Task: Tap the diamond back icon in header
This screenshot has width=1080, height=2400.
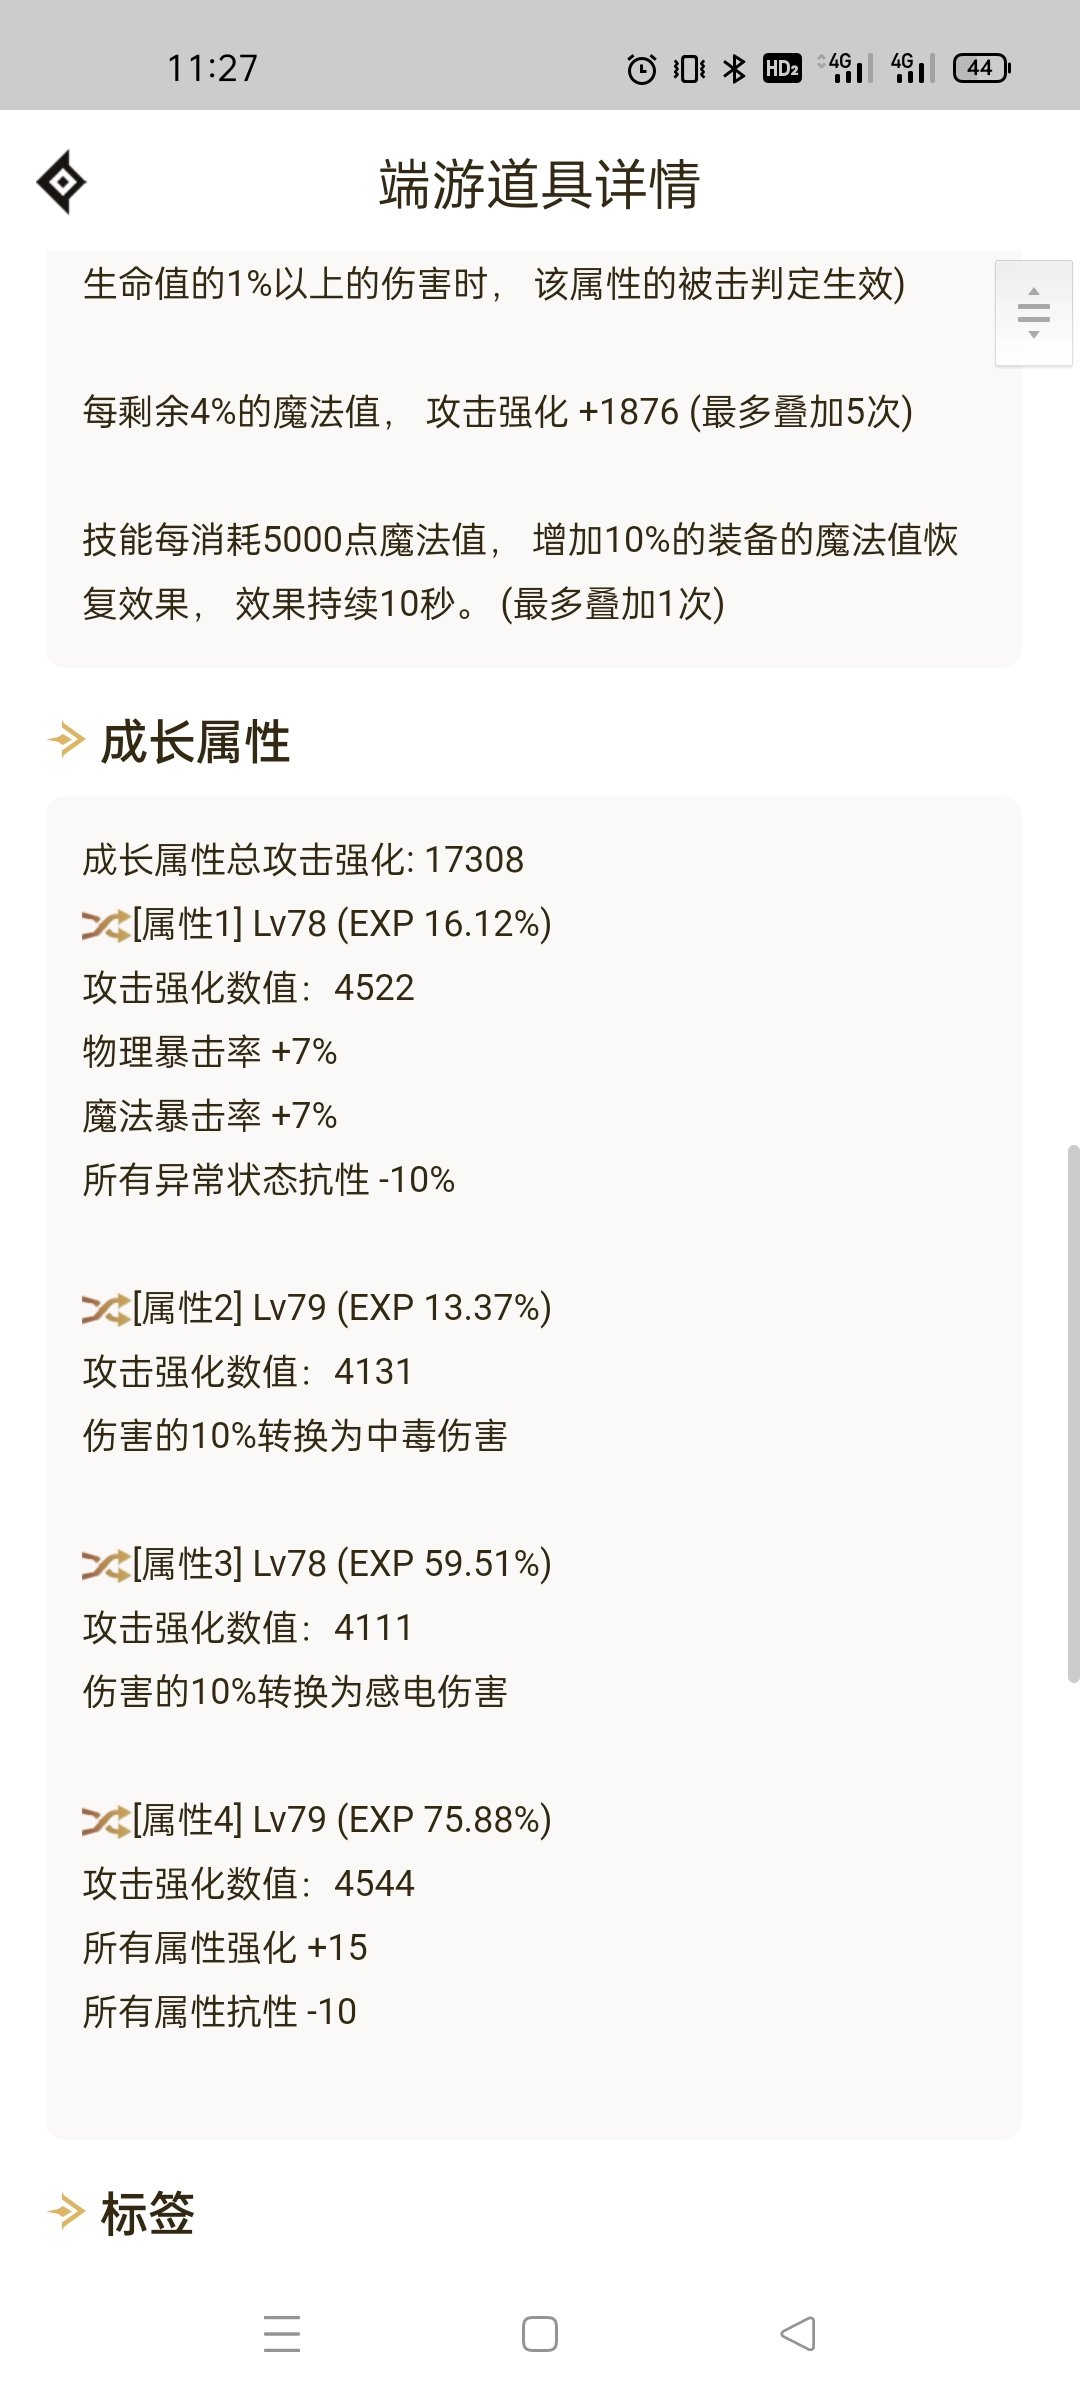Action: (x=61, y=182)
